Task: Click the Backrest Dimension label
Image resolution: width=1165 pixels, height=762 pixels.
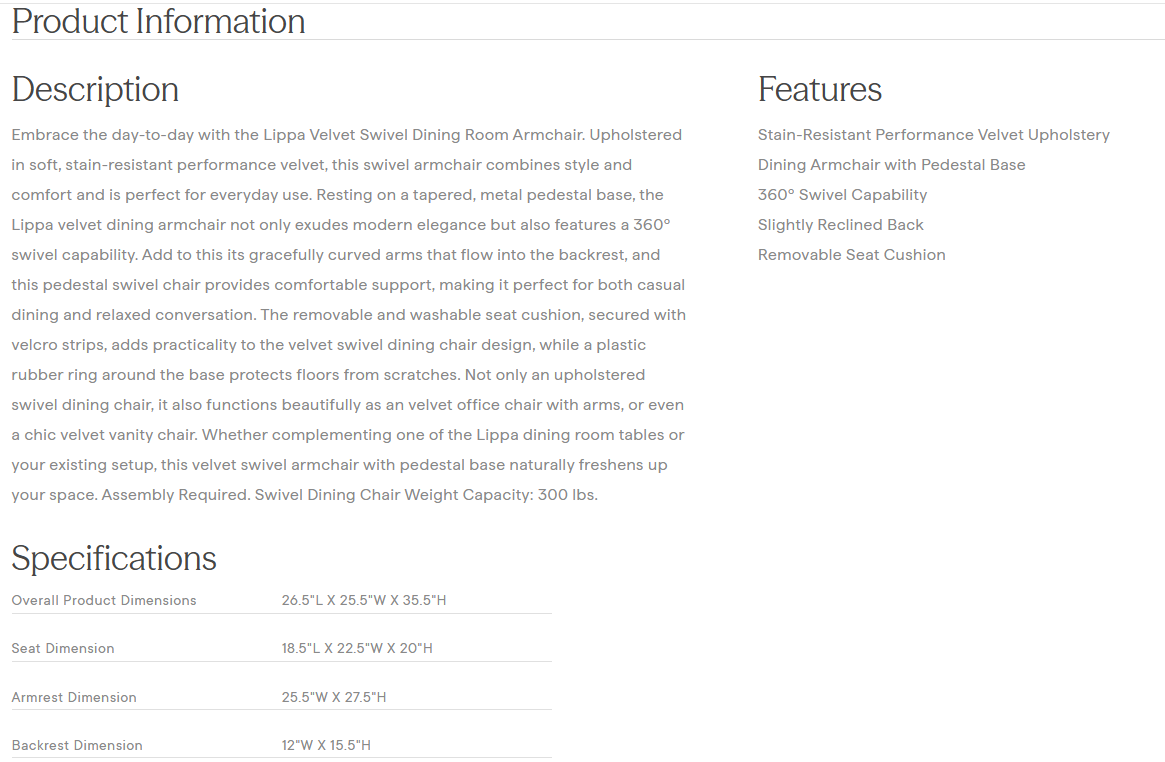Action: (x=77, y=745)
